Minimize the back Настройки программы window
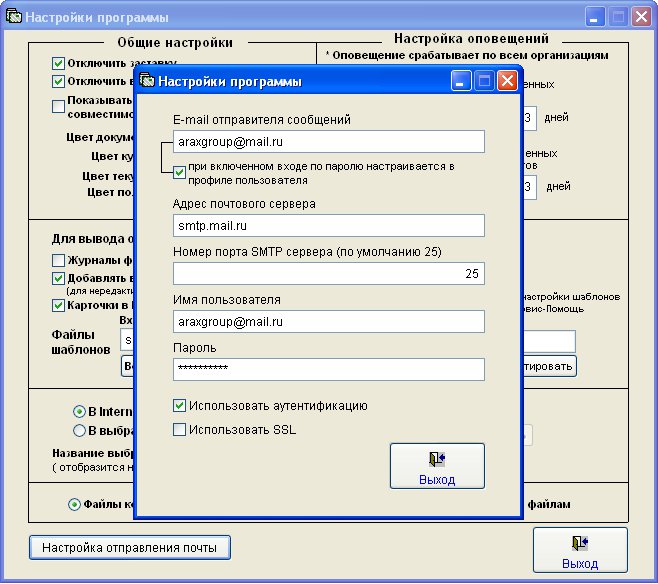The height and width of the screenshot is (584, 658). [x=595, y=17]
